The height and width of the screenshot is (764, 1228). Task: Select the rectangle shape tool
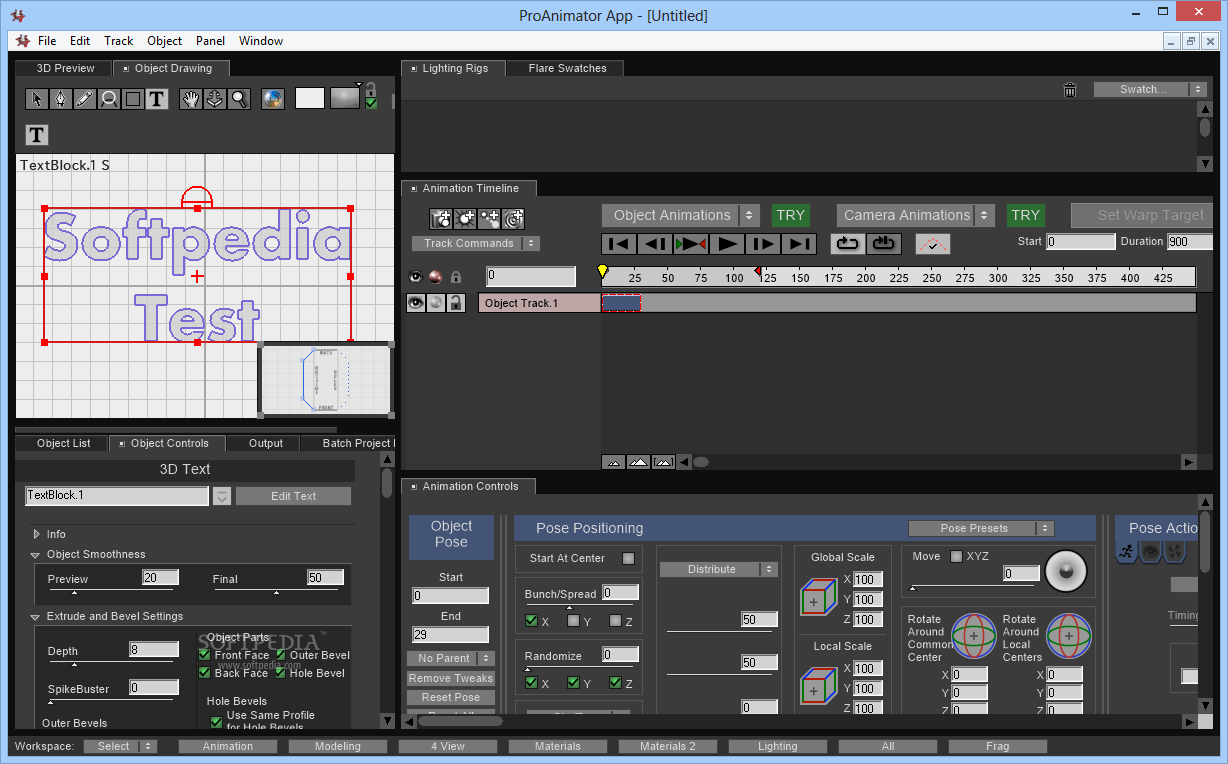[x=133, y=99]
